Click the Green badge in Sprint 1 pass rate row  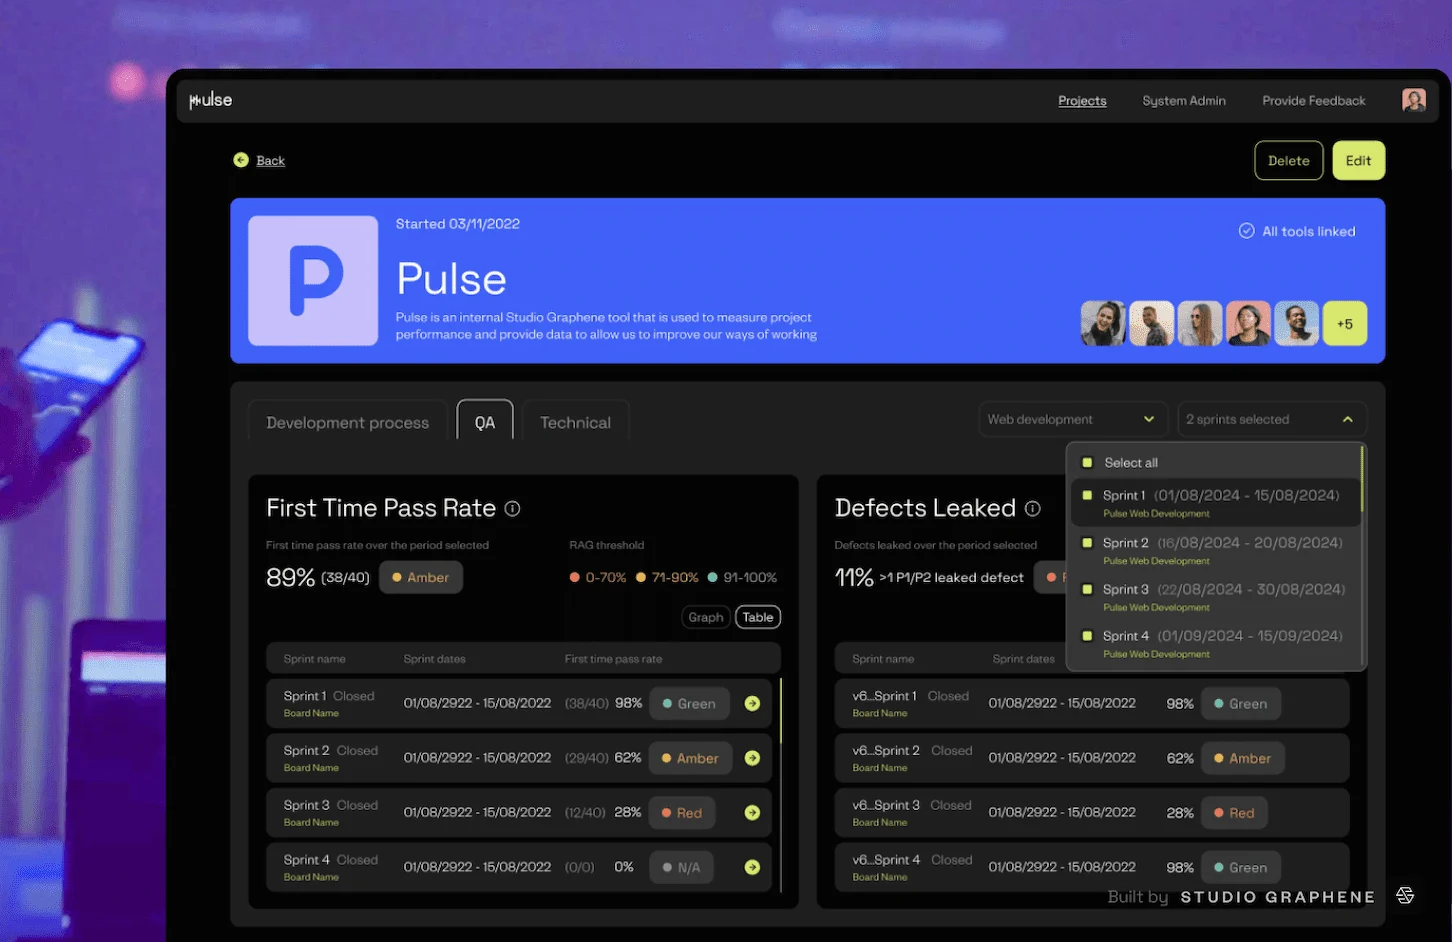click(x=690, y=704)
